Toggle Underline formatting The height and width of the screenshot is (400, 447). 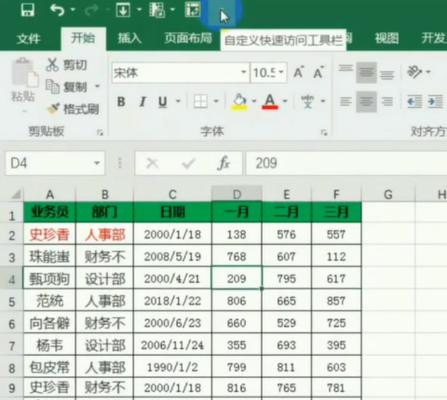click(163, 101)
